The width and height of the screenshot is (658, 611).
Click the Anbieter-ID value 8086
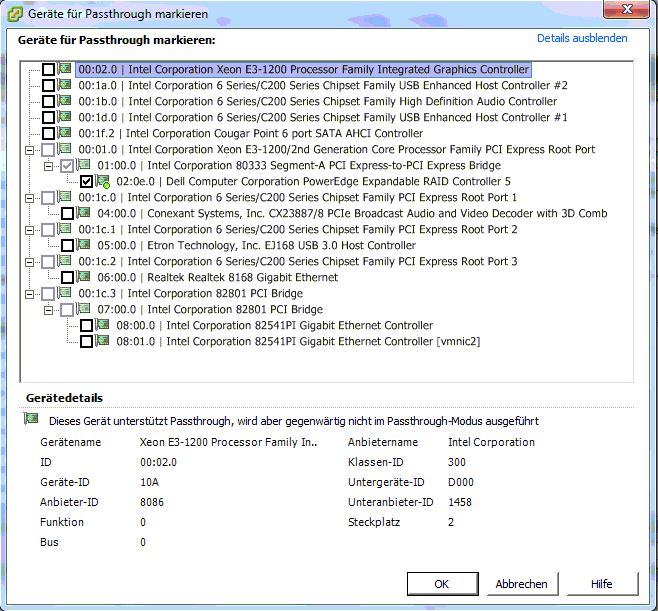coord(152,502)
